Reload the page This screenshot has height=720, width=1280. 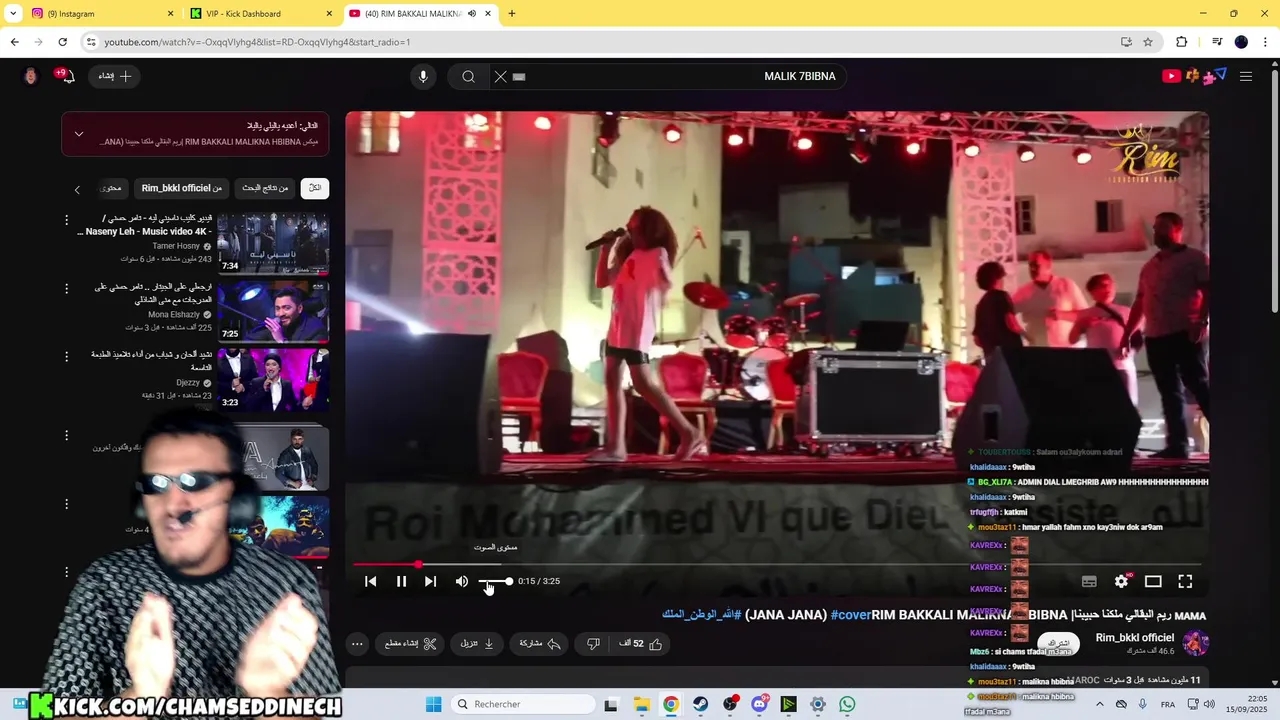(x=62, y=42)
